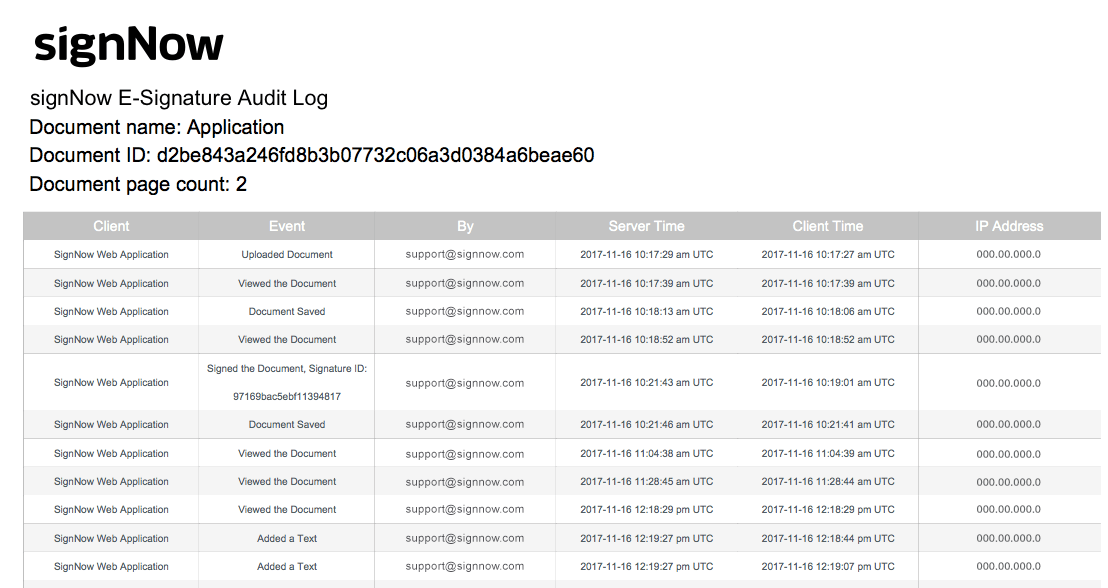This screenshot has width=1108, height=588.
Task: Click the Client column header
Action: click(x=111, y=226)
